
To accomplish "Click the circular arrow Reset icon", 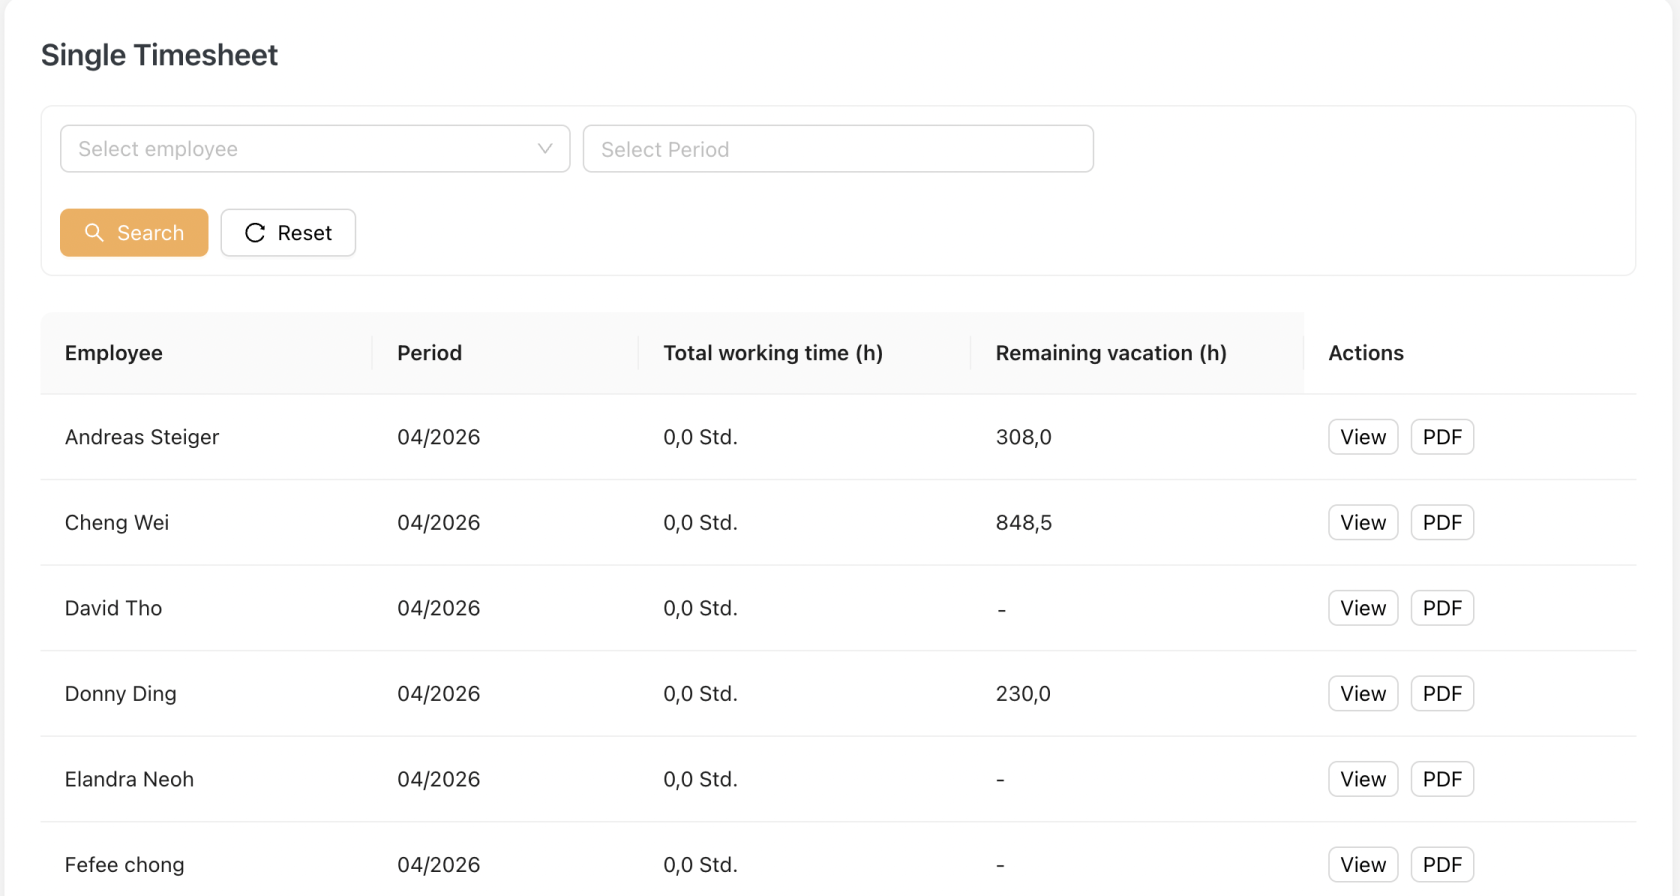I will tap(255, 233).
